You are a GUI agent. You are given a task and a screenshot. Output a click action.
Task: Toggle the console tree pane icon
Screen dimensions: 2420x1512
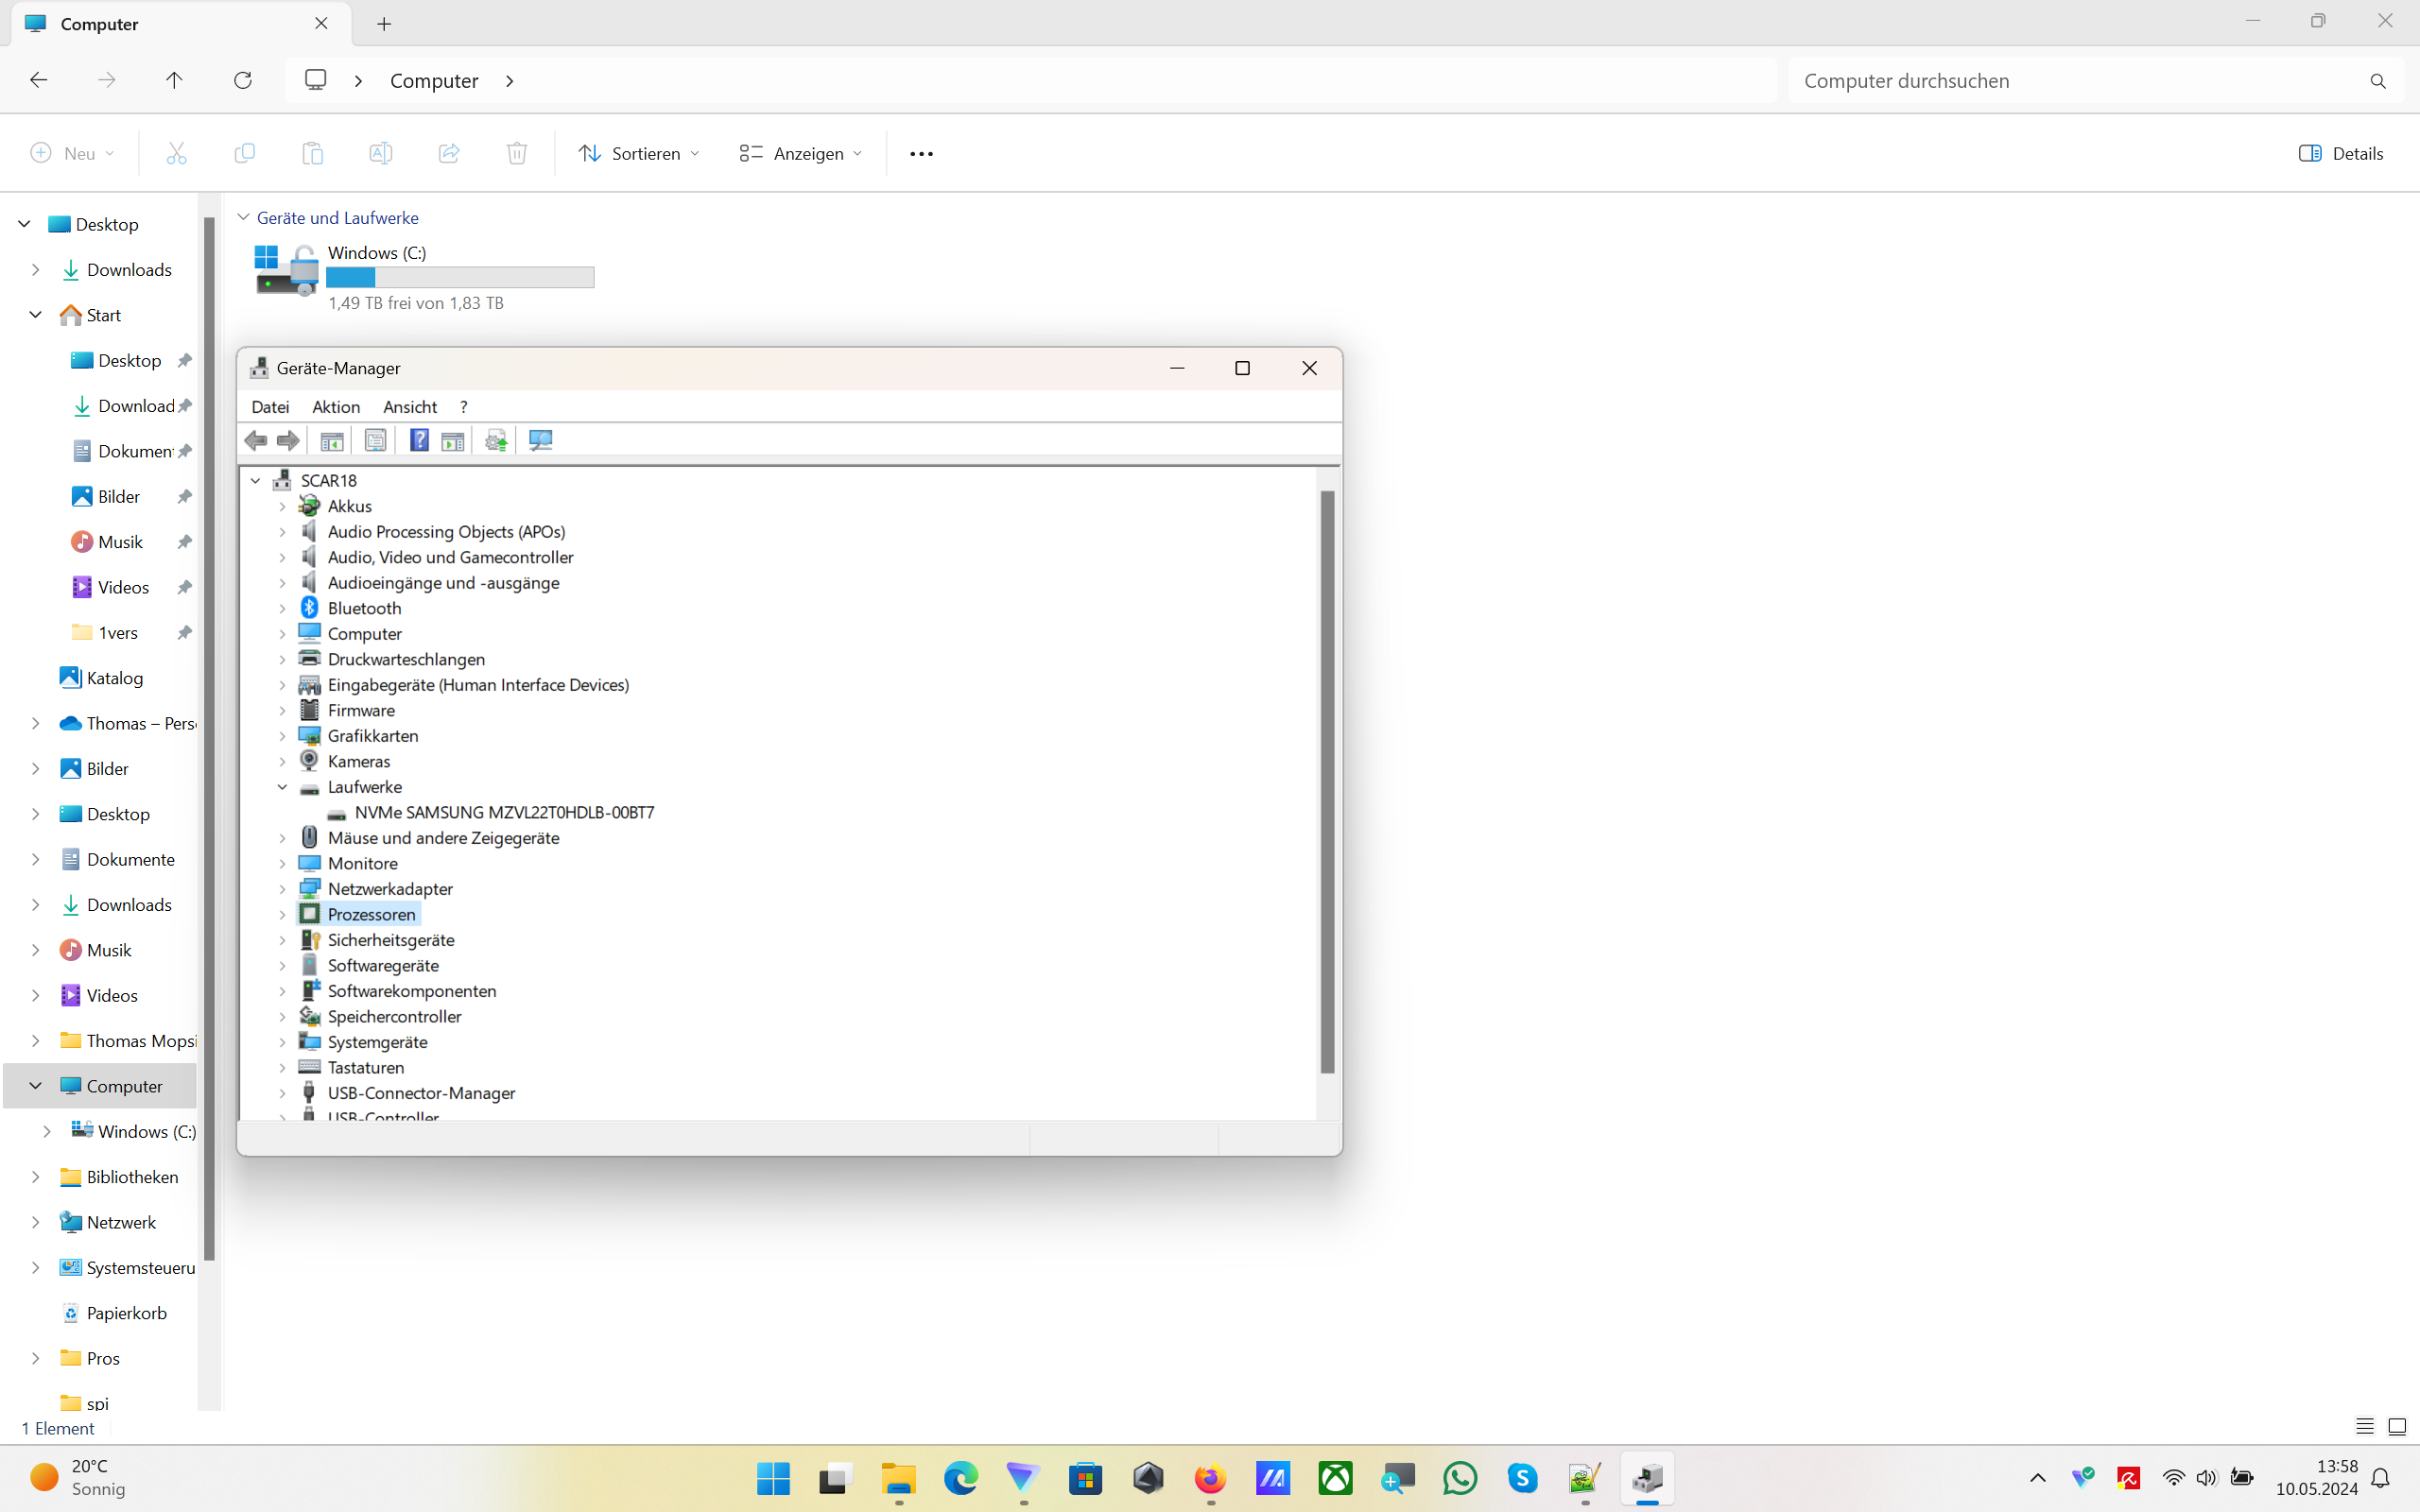point(332,440)
